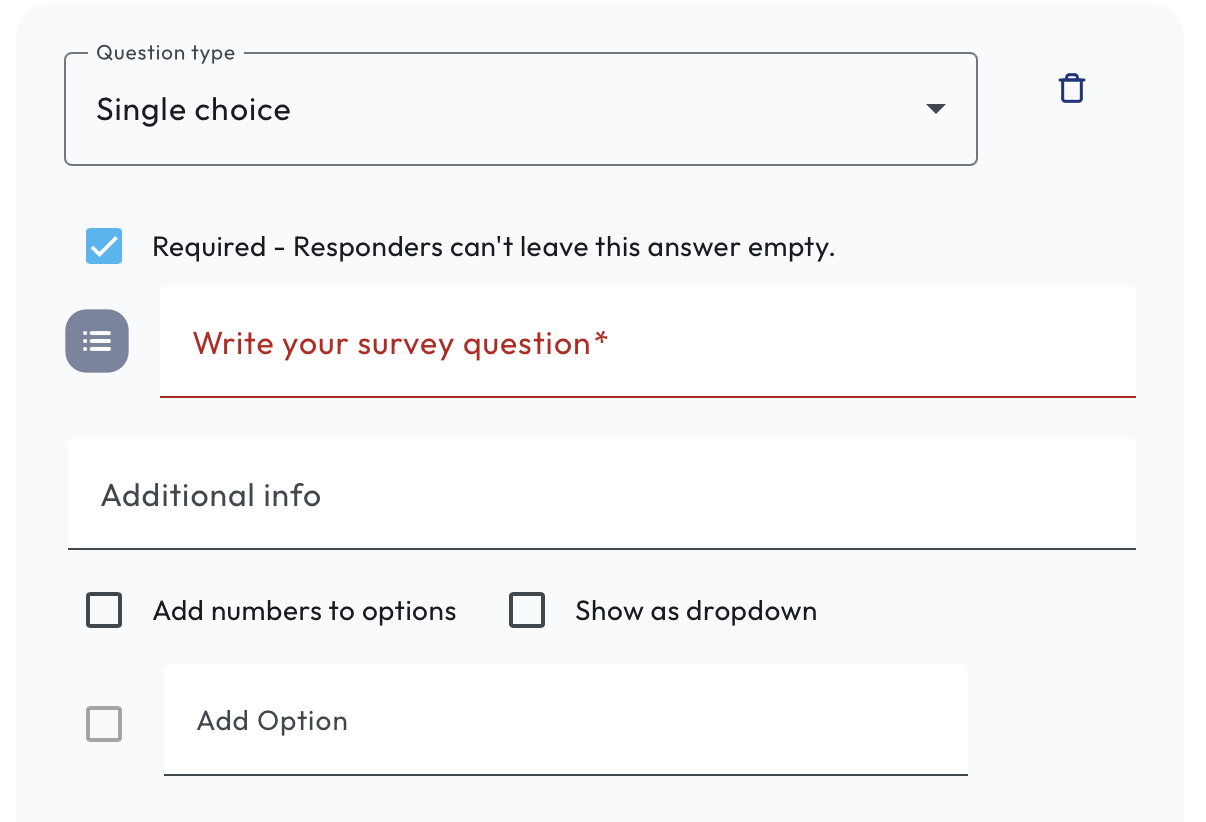Click the Add Option input field
This screenshot has height=822, width=1206.
(565, 721)
